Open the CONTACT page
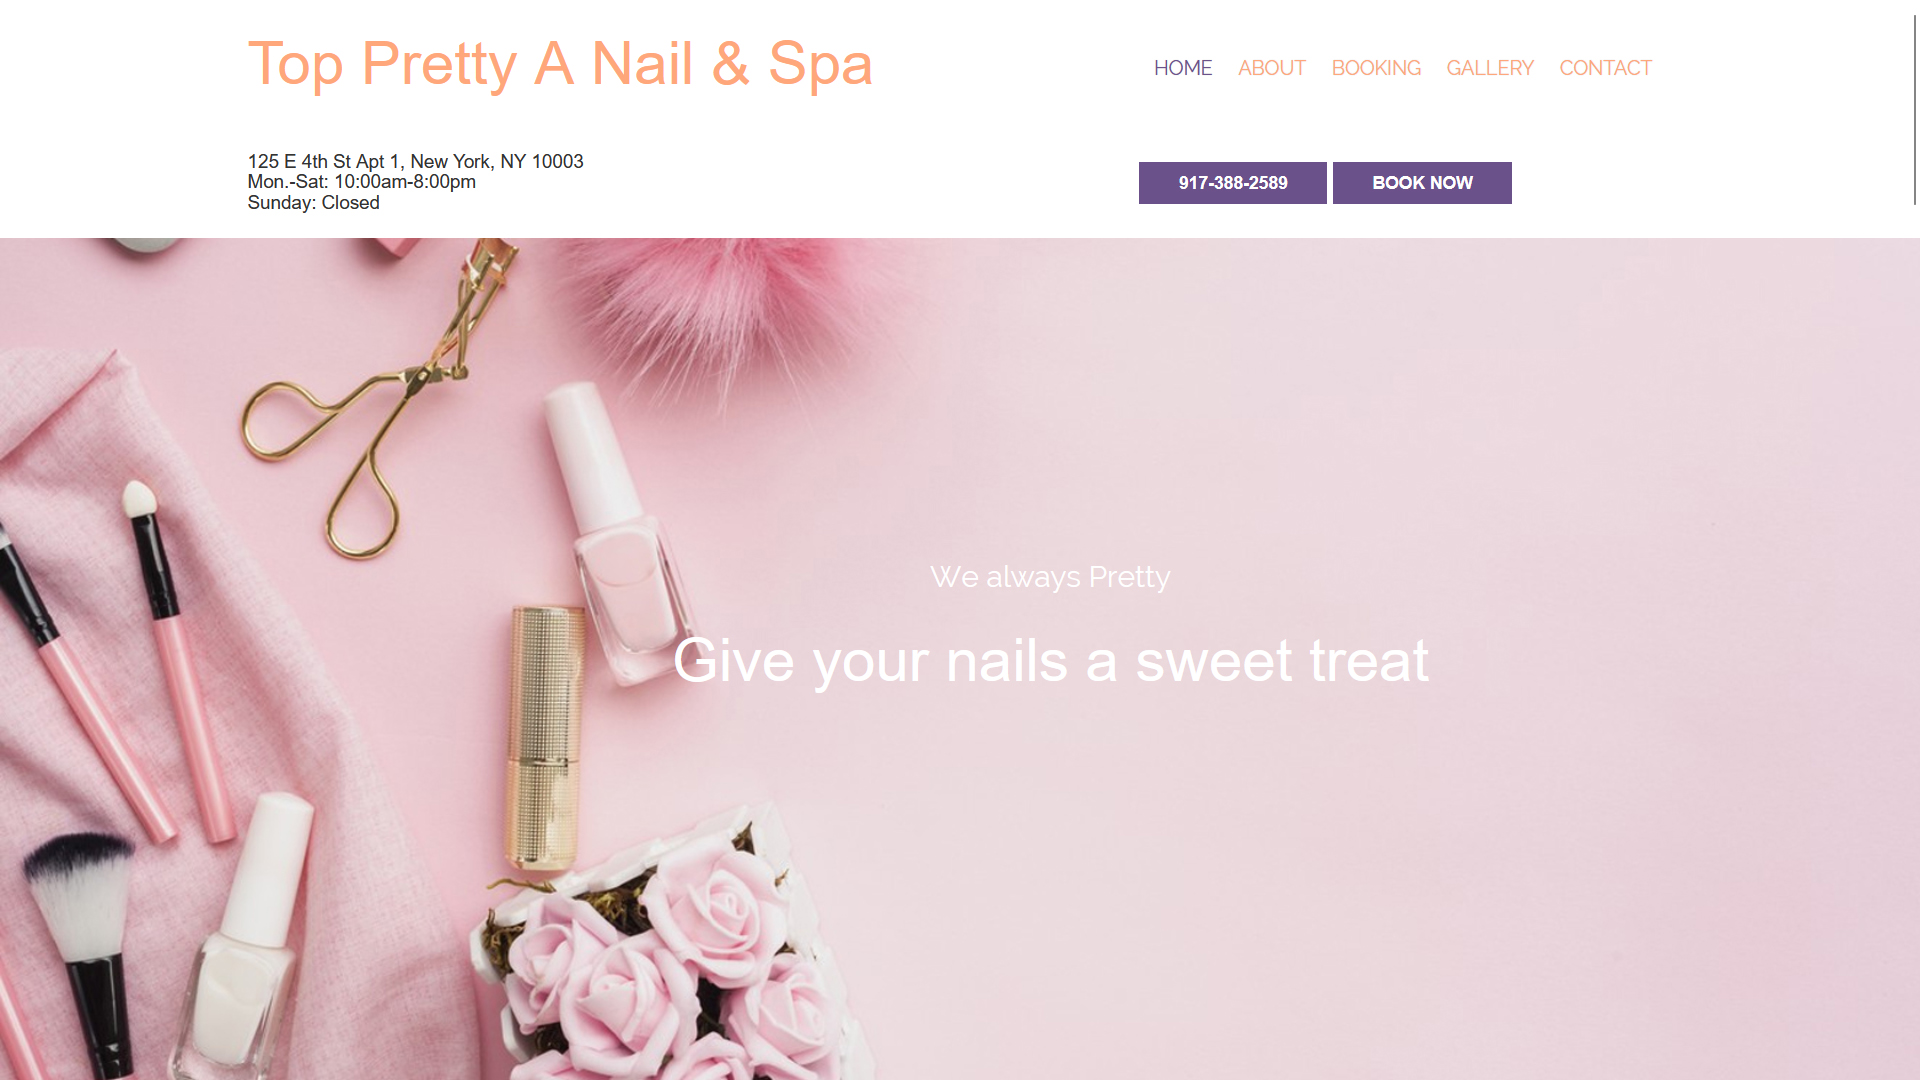This screenshot has height=1080, width=1920. click(x=1605, y=68)
